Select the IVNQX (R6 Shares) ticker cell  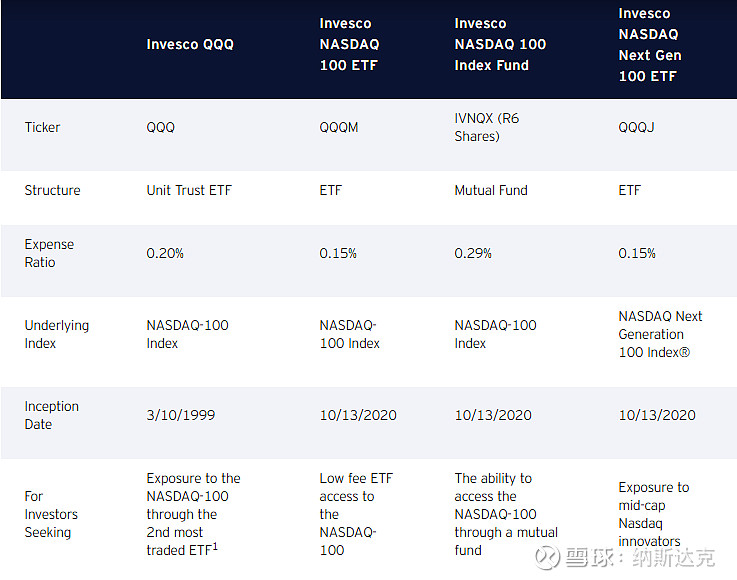[x=487, y=127]
